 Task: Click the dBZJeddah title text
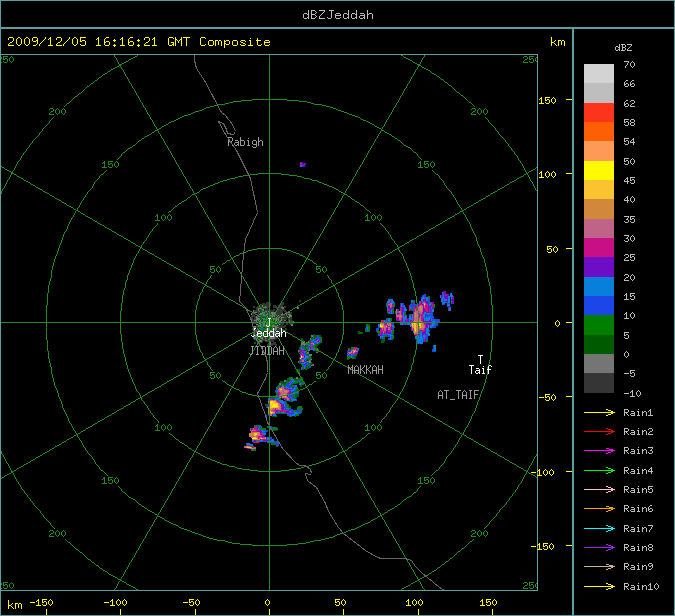[x=338, y=15]
